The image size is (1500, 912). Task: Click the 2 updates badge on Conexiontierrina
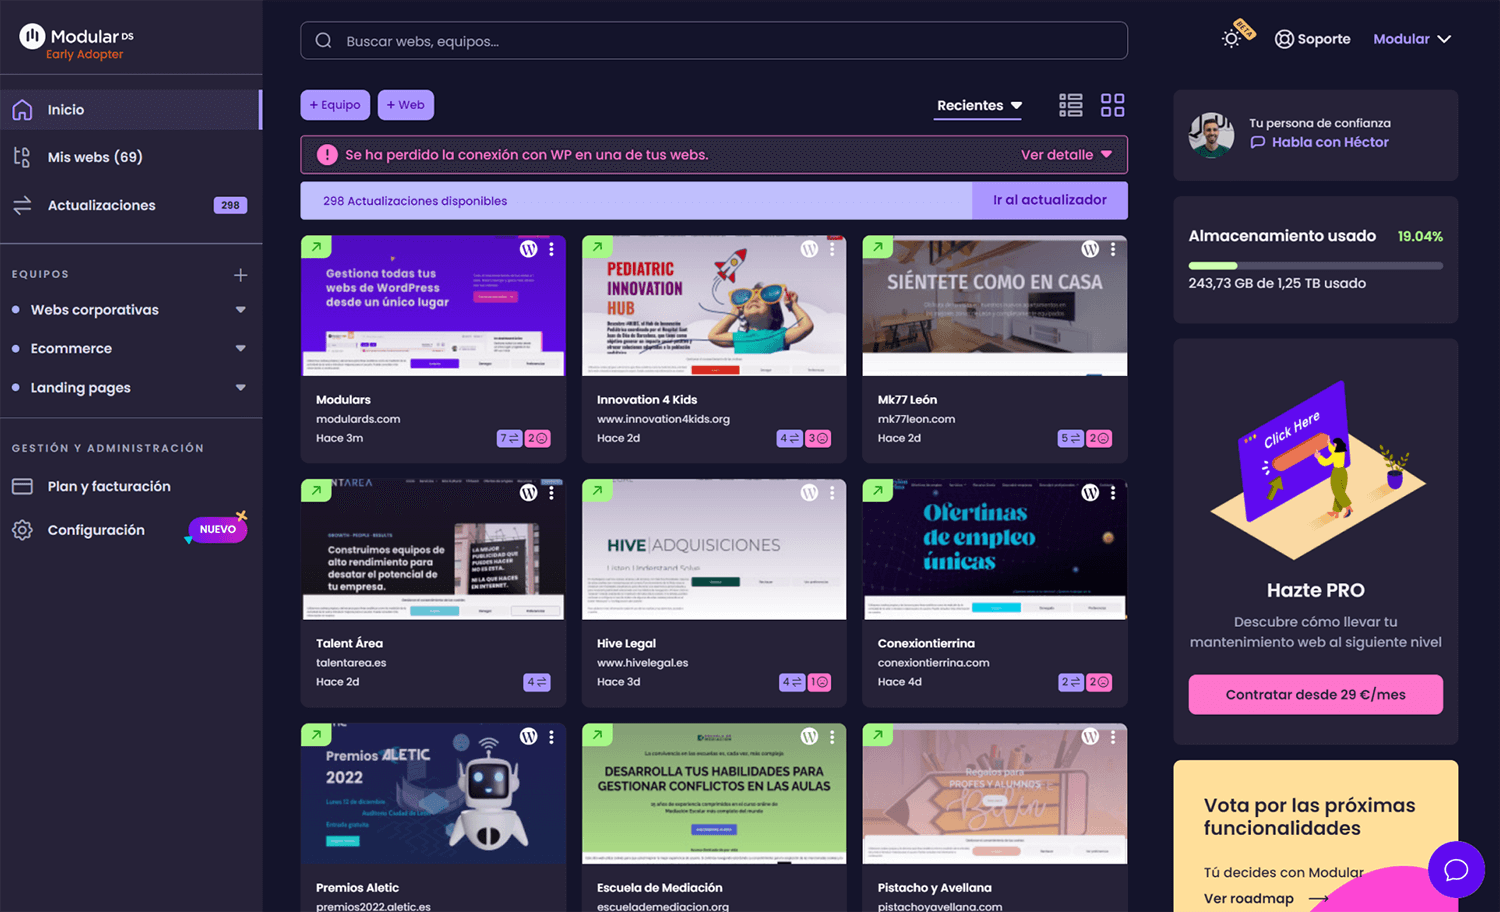(1070, 682)
